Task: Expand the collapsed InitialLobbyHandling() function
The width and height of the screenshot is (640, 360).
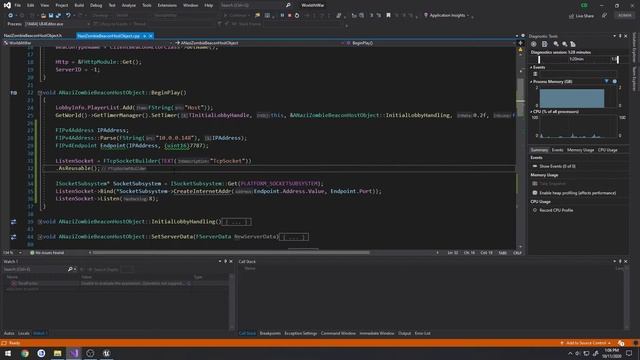Action: pyautogui.click(x=40, y=222)
